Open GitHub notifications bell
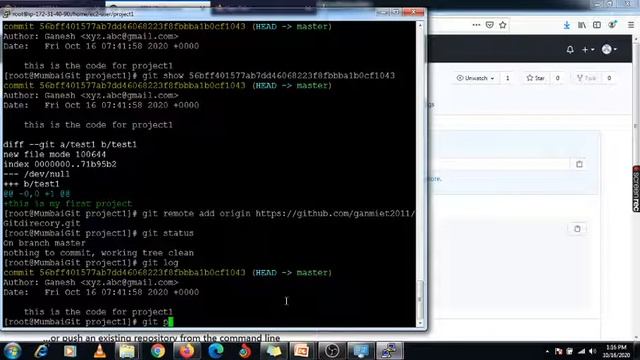The height and width of the screenshot is (360, 640). point(570,49)
